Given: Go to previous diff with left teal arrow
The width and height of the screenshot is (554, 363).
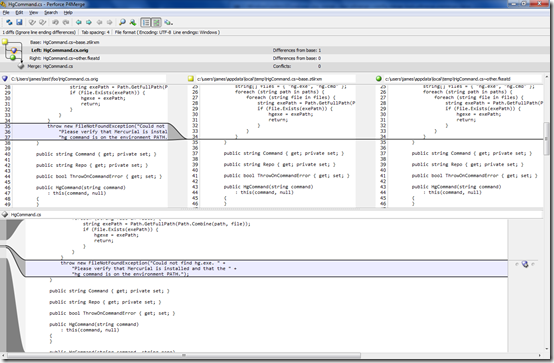Looking at the screenshot, I should (78, 22).
